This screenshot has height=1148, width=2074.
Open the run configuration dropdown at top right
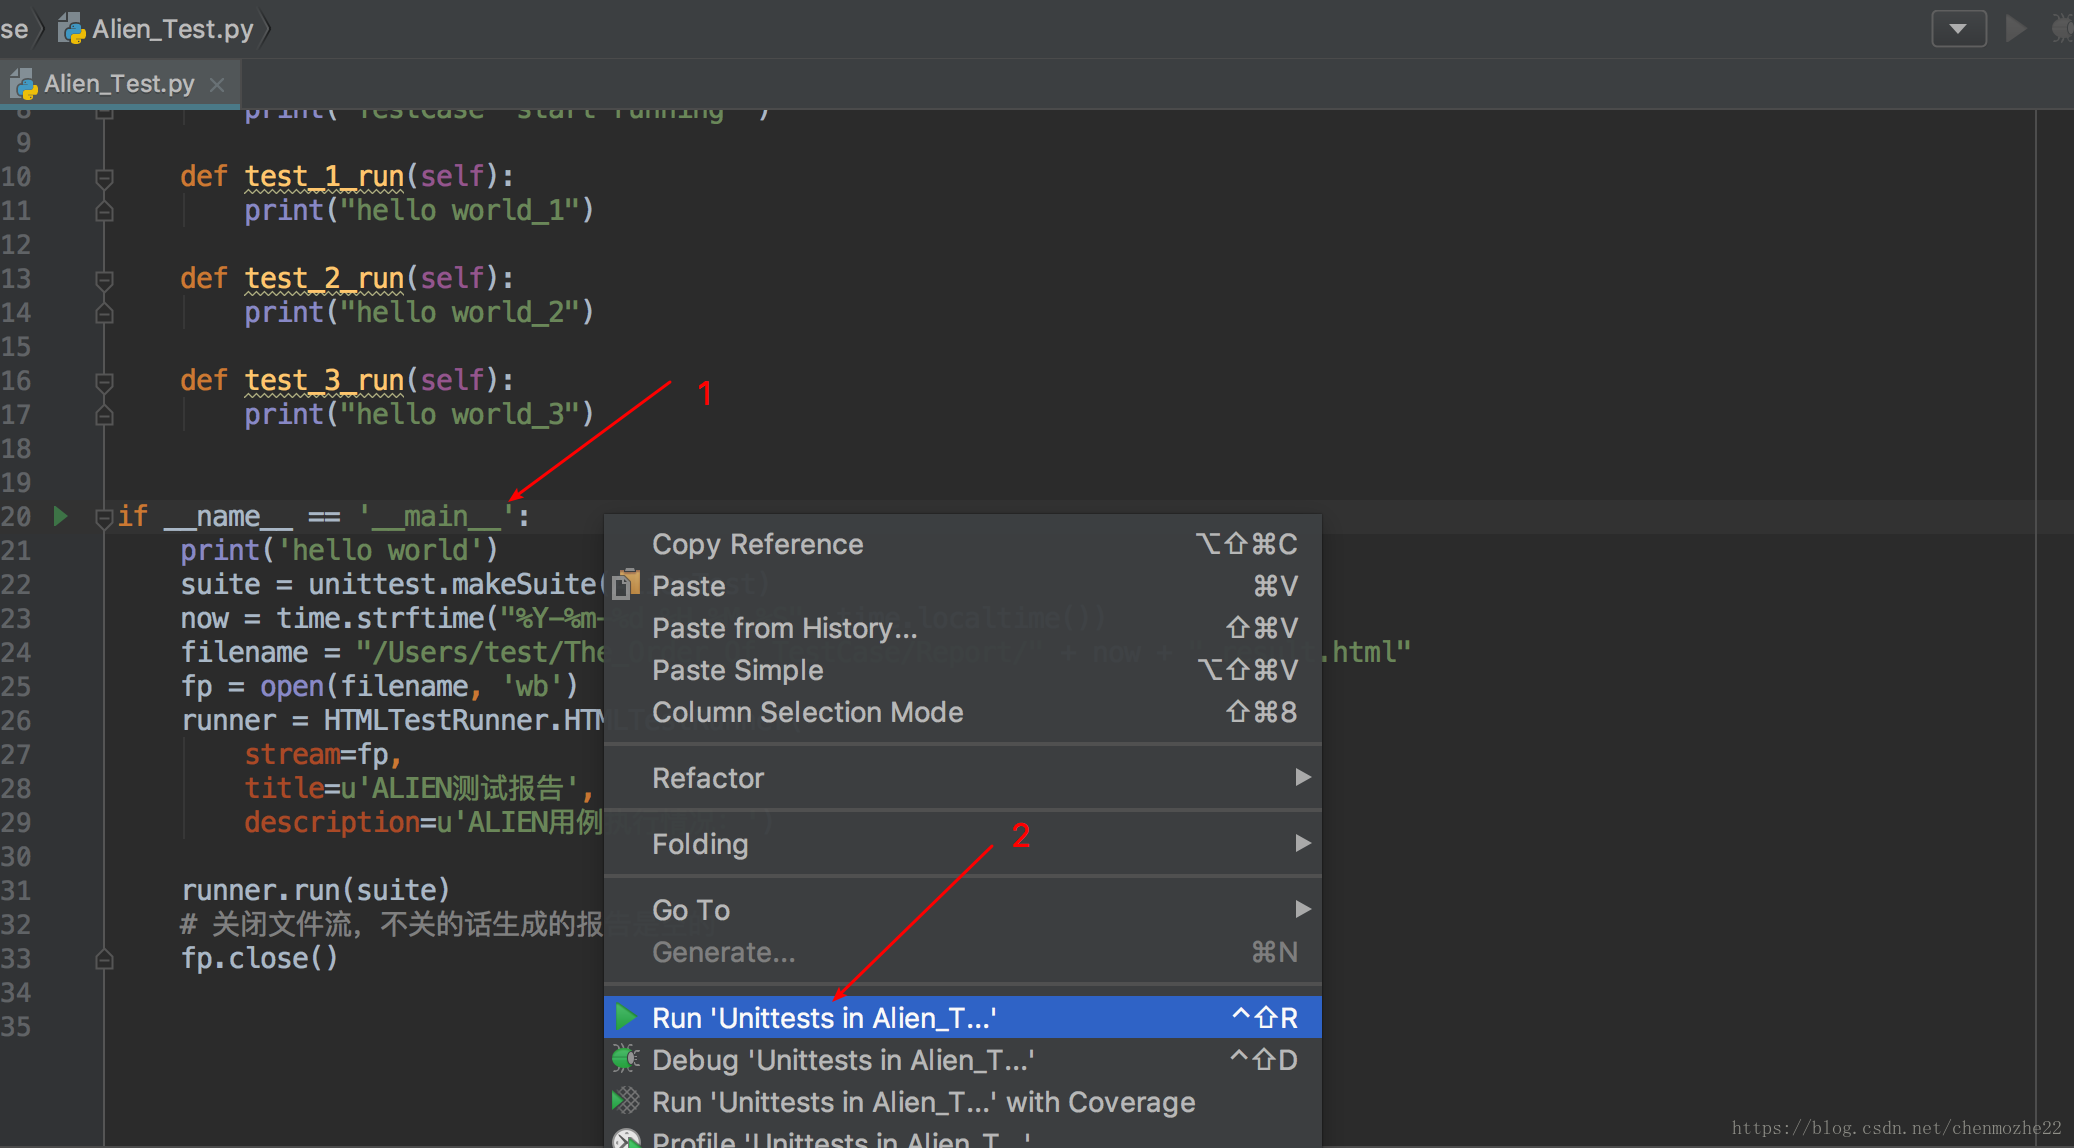click(1958, 28)
